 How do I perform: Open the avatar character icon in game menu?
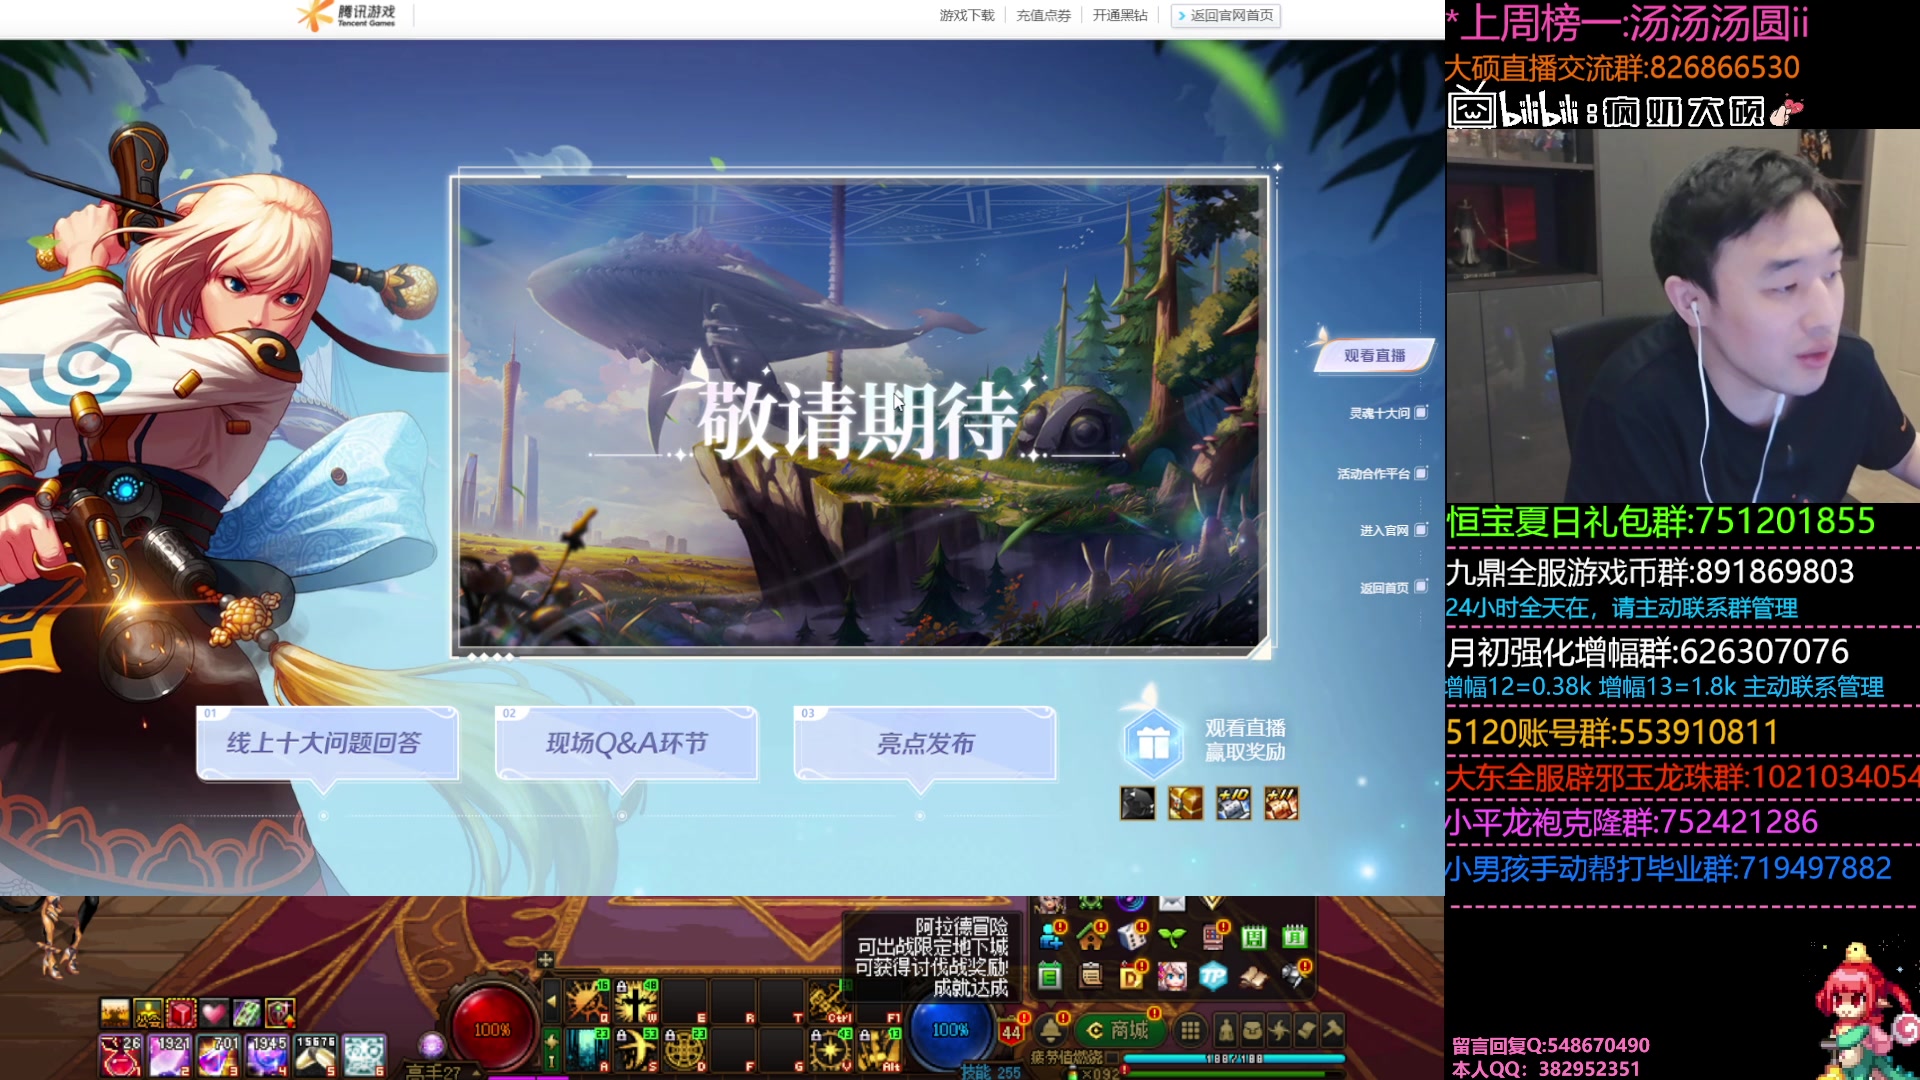coord(1172,977)
